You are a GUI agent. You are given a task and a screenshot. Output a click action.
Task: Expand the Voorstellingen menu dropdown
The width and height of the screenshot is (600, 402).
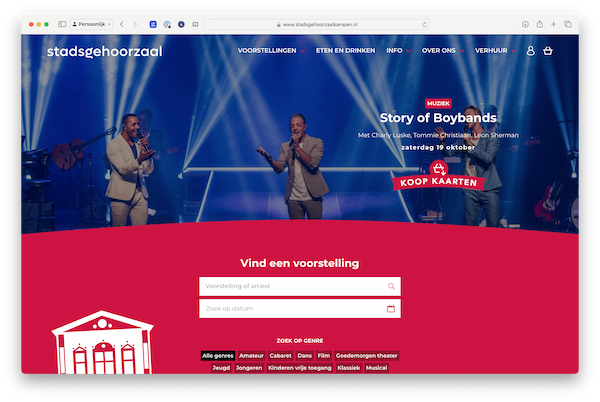[271, 50]
